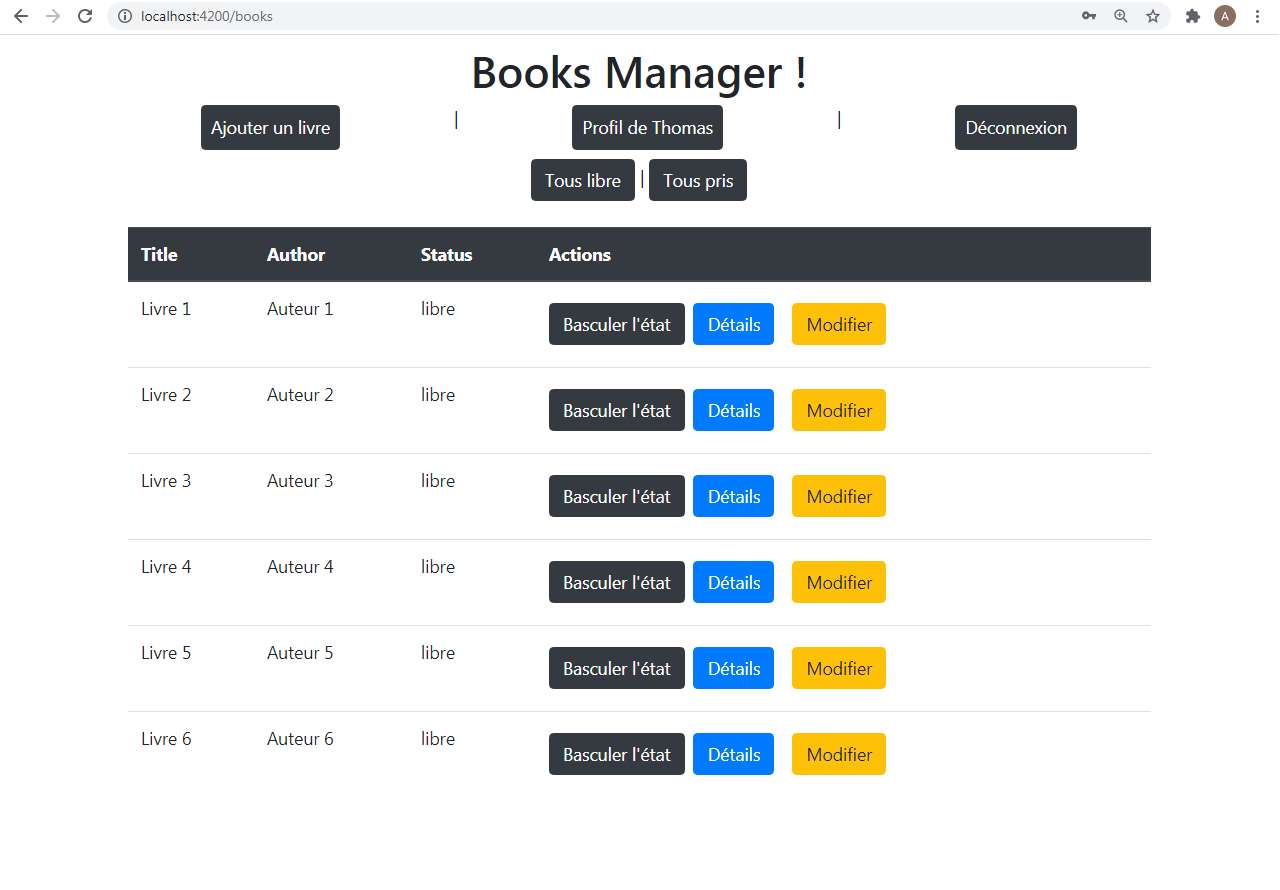Click the browser back arrow
Screen dimensions: 1280x890
(20, 16)
